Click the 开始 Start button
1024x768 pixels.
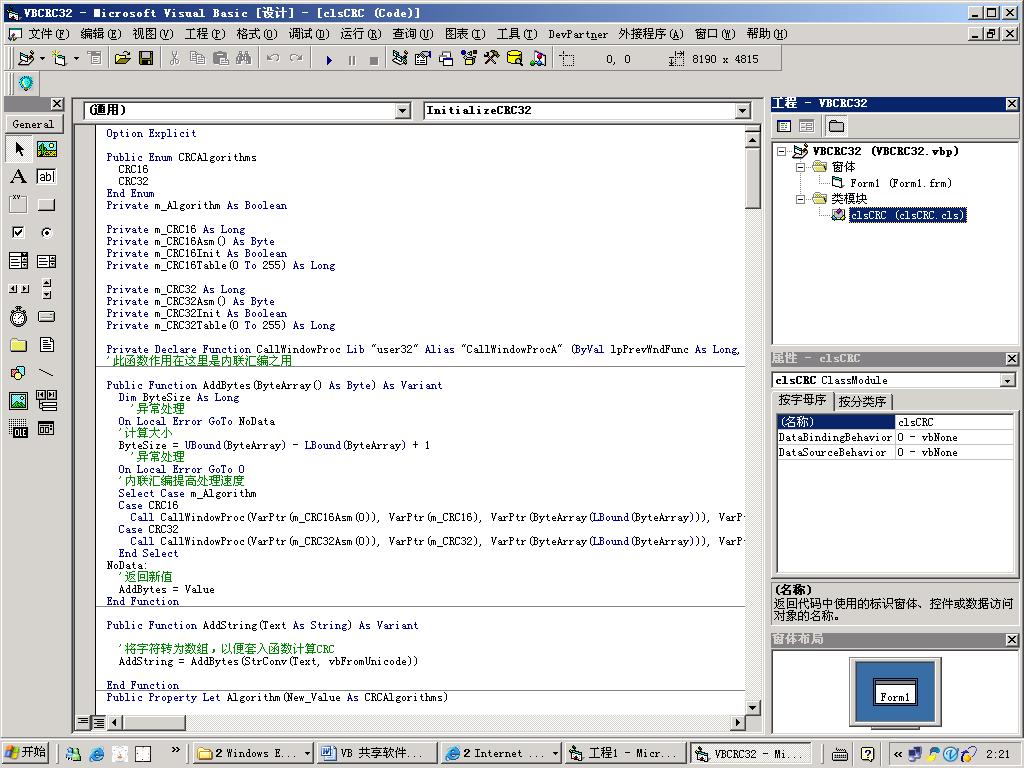tap(26, 753)
